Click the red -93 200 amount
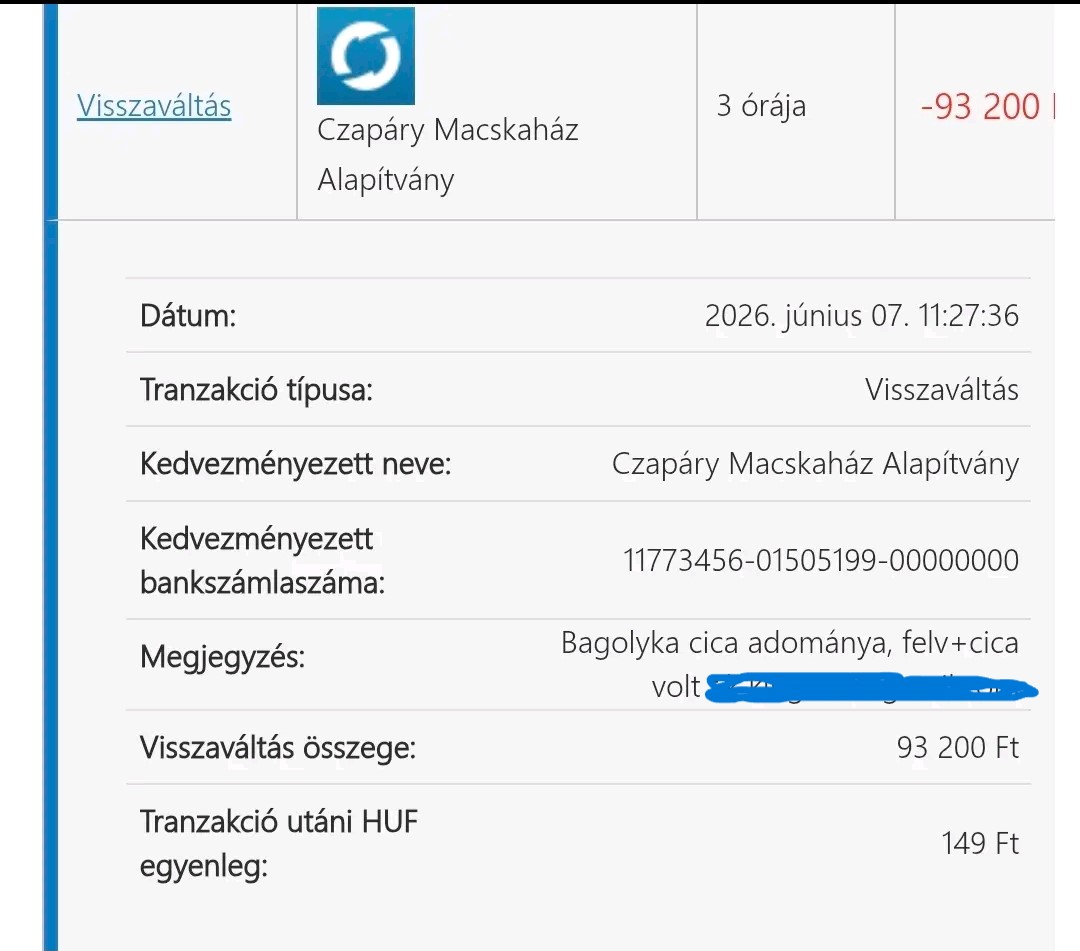The image size is (1080, 951). click(980, 107)
